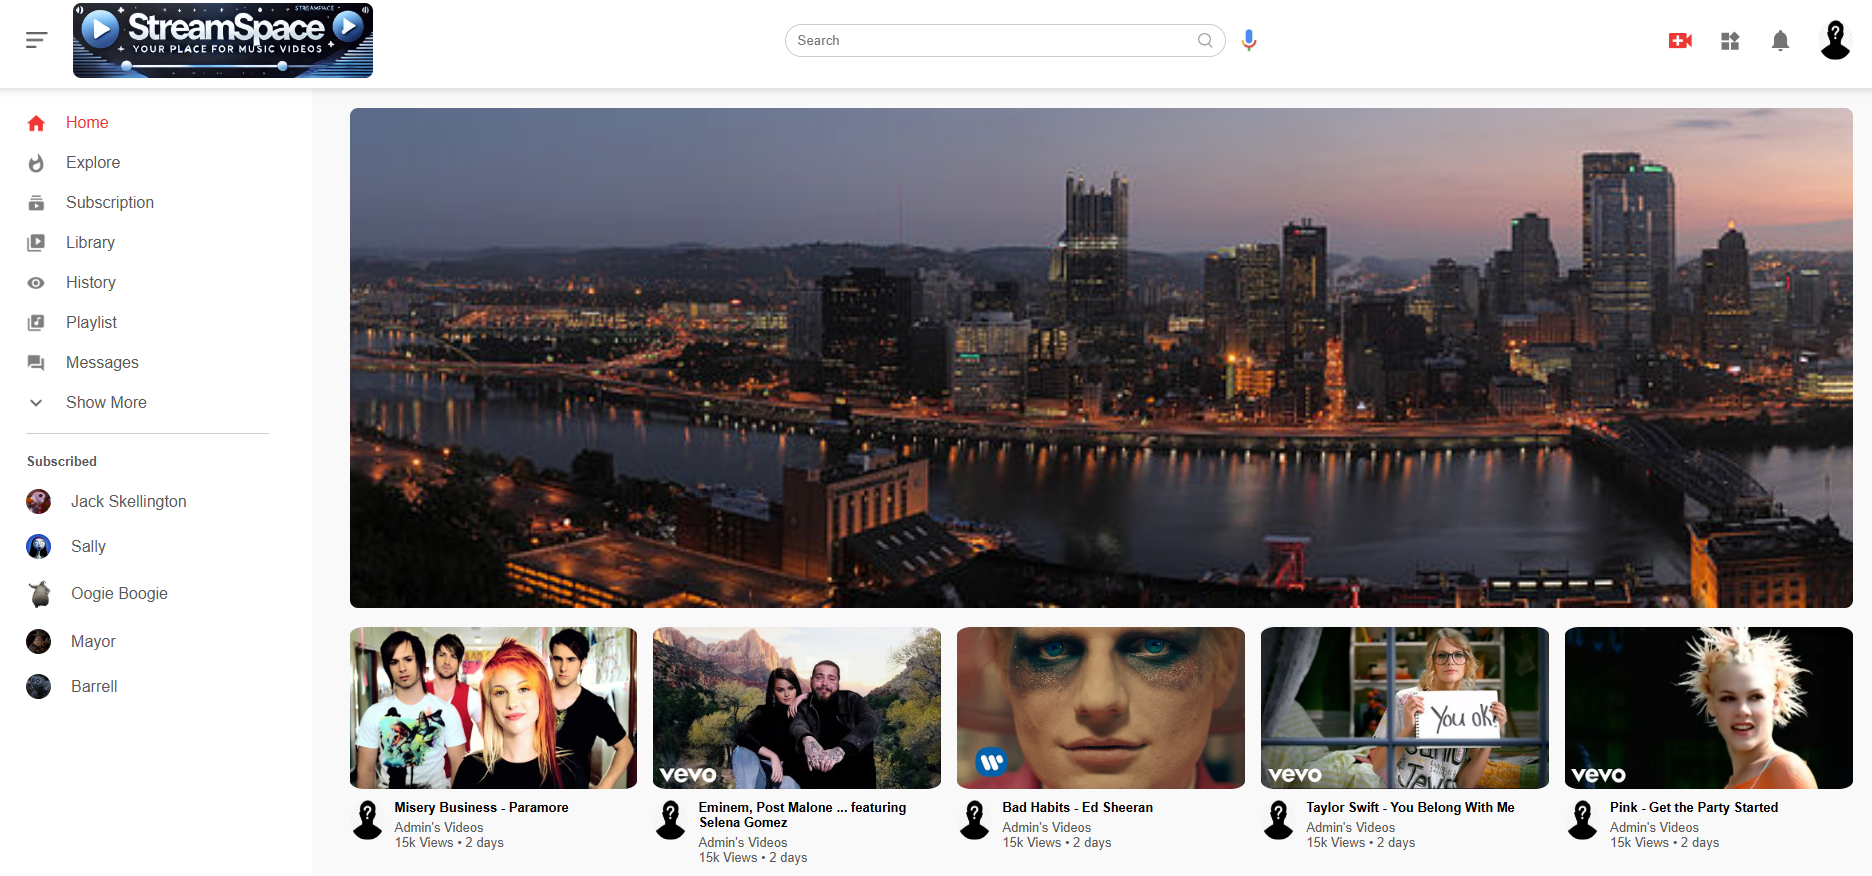Click Show More label
Viewport: 1872px width, 876px height.
click(106, 402)
